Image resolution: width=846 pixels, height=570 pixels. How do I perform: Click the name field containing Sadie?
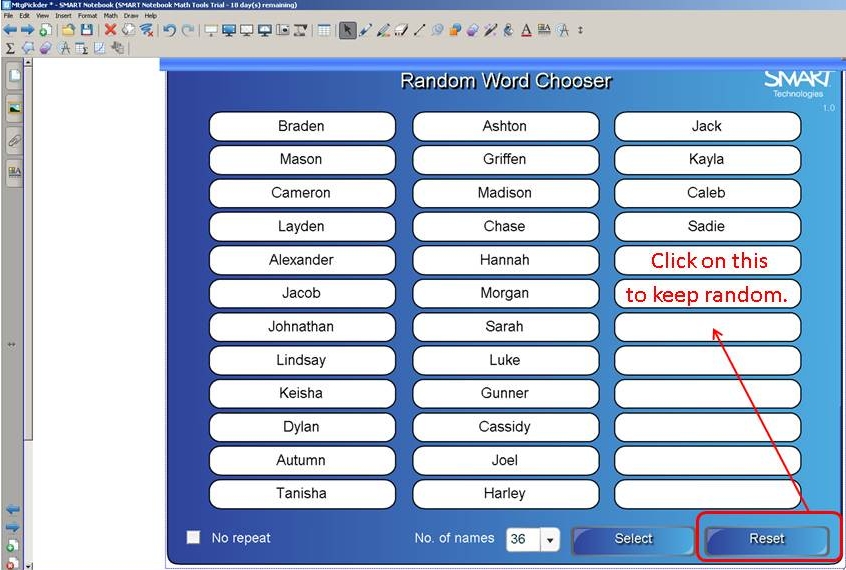coord(707,227)
